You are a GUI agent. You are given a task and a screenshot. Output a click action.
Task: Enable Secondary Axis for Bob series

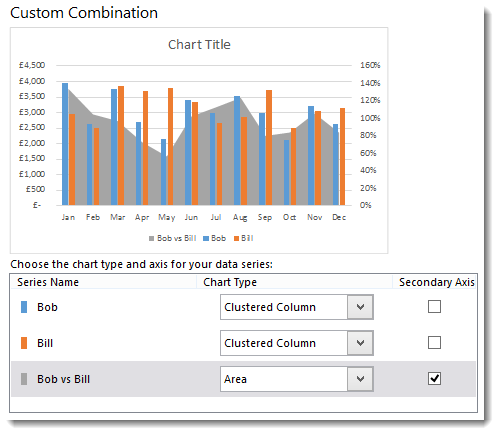[x=434, y=307]
